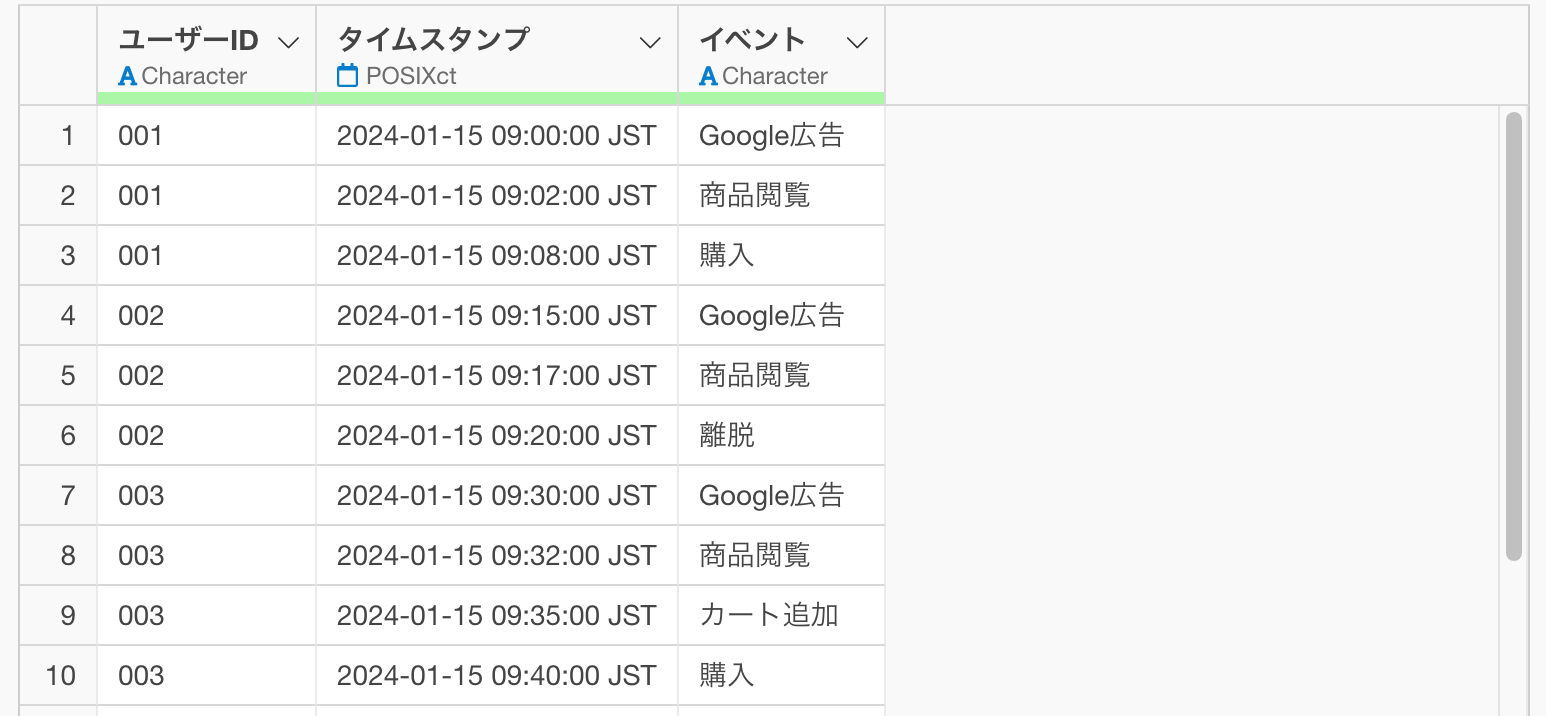Click 商品閲覧 cell in row 5
Viewport: 1546px width, 716px height.
754,375
